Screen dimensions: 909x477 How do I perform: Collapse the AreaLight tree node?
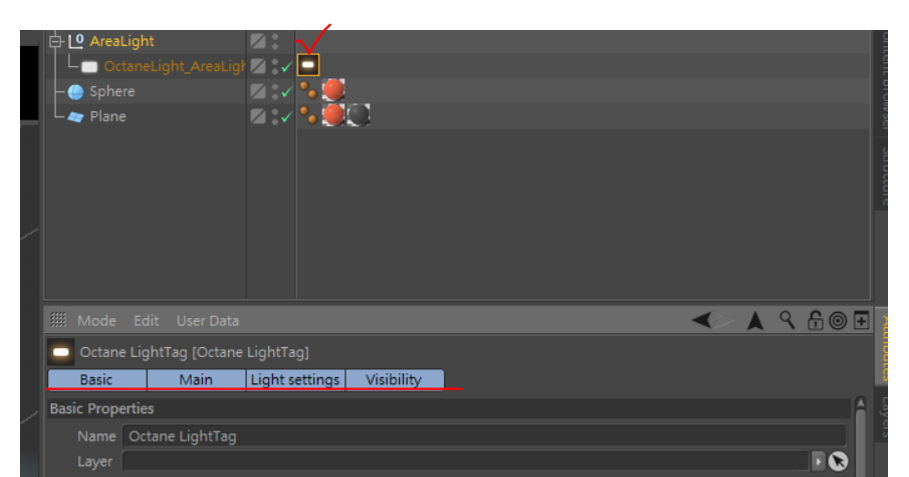[56, 41]
